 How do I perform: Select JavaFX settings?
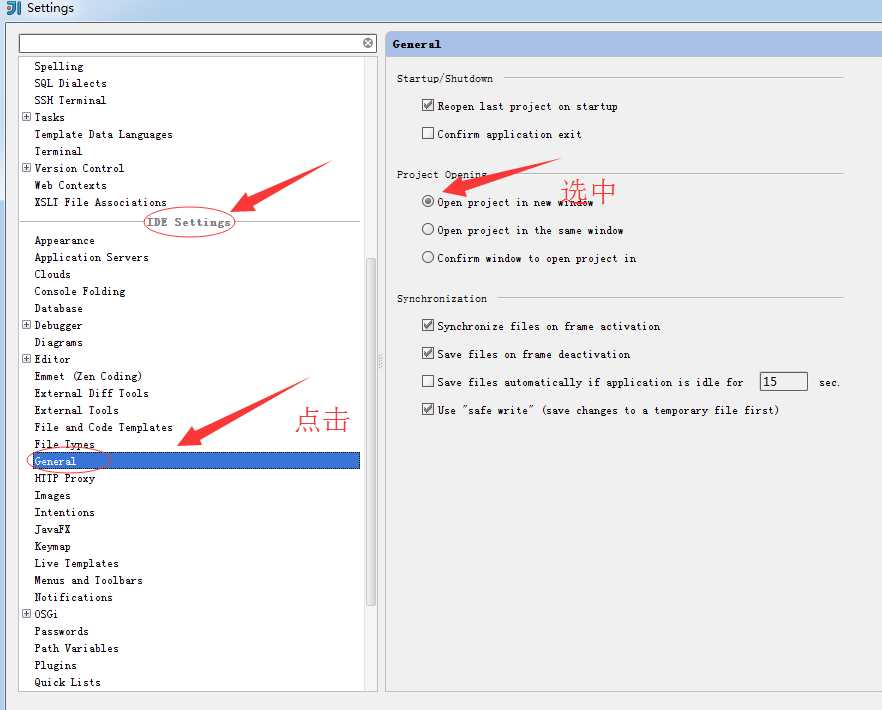point(53,529)
